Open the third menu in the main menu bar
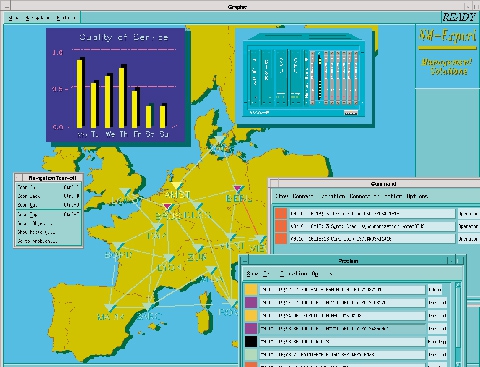This screenshot has width=480, height=367. (x=66, y=18)
